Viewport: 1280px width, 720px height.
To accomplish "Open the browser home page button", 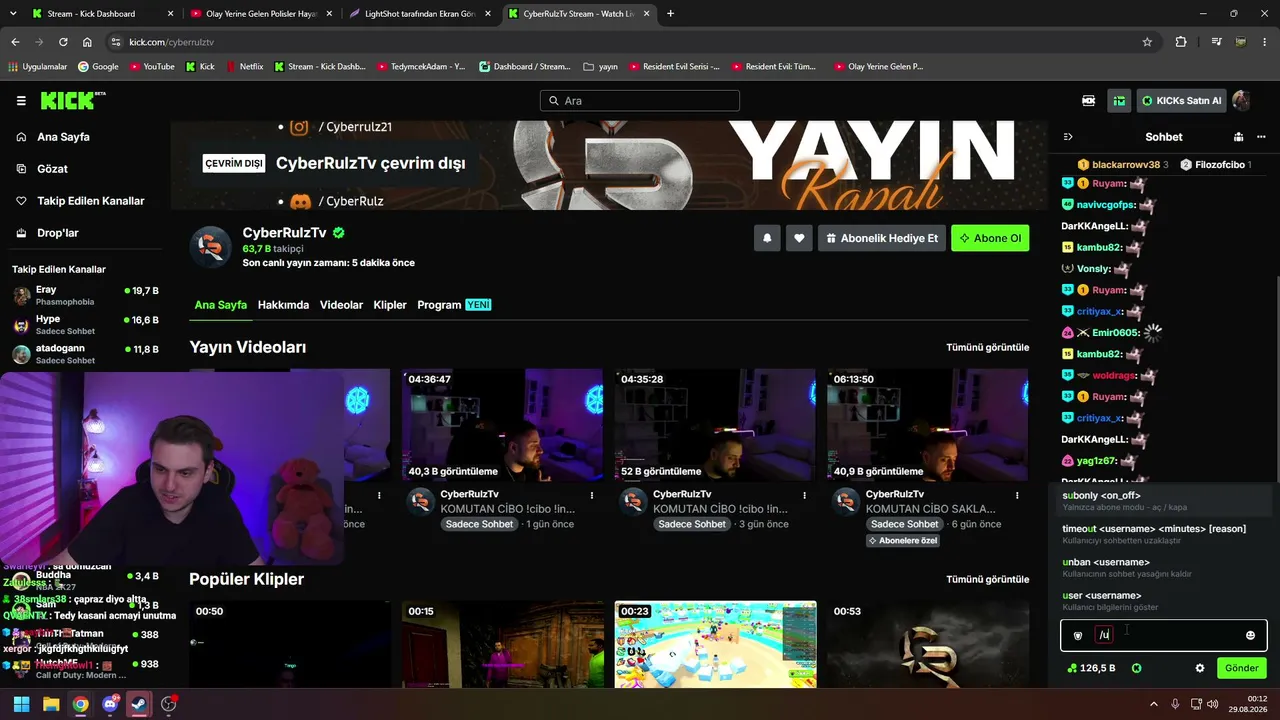I will [87, 42].
